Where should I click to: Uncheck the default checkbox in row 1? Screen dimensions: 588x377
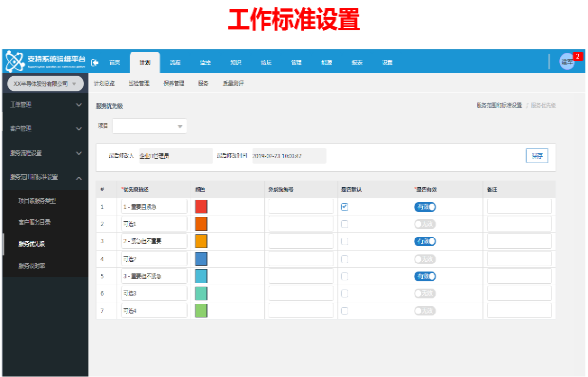point(344,207)
